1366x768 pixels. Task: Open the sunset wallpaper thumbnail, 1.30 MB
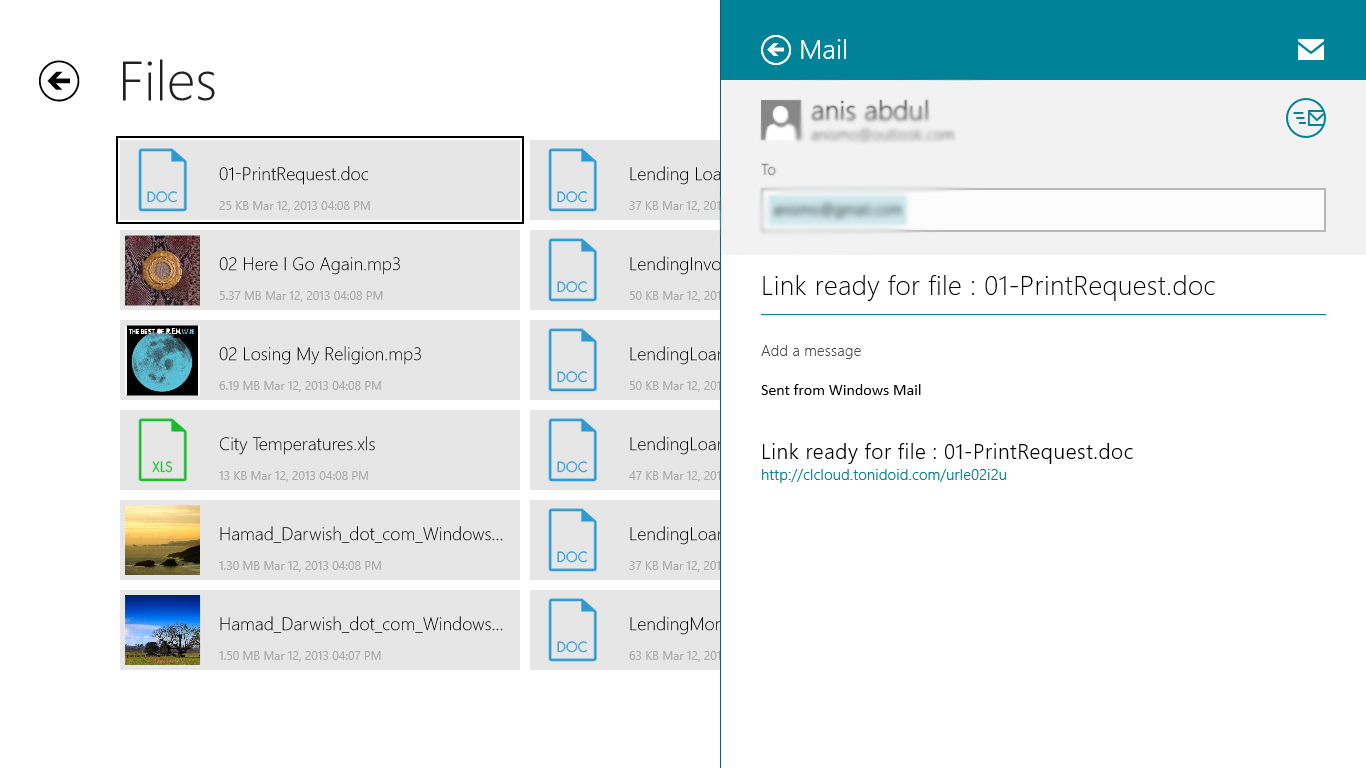(x=162, y=540)
